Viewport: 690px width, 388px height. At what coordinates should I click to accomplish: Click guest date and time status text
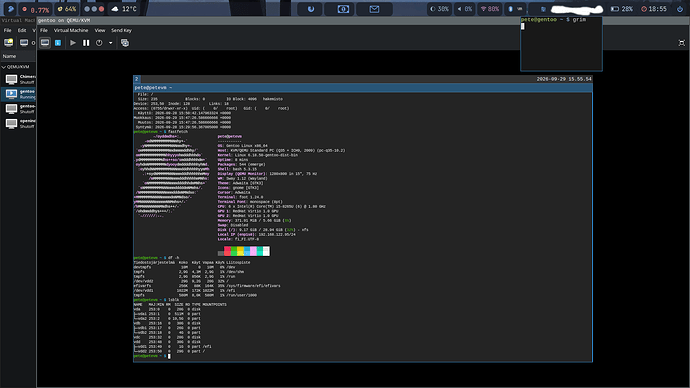pyautogui.click(x=564, y=79)
